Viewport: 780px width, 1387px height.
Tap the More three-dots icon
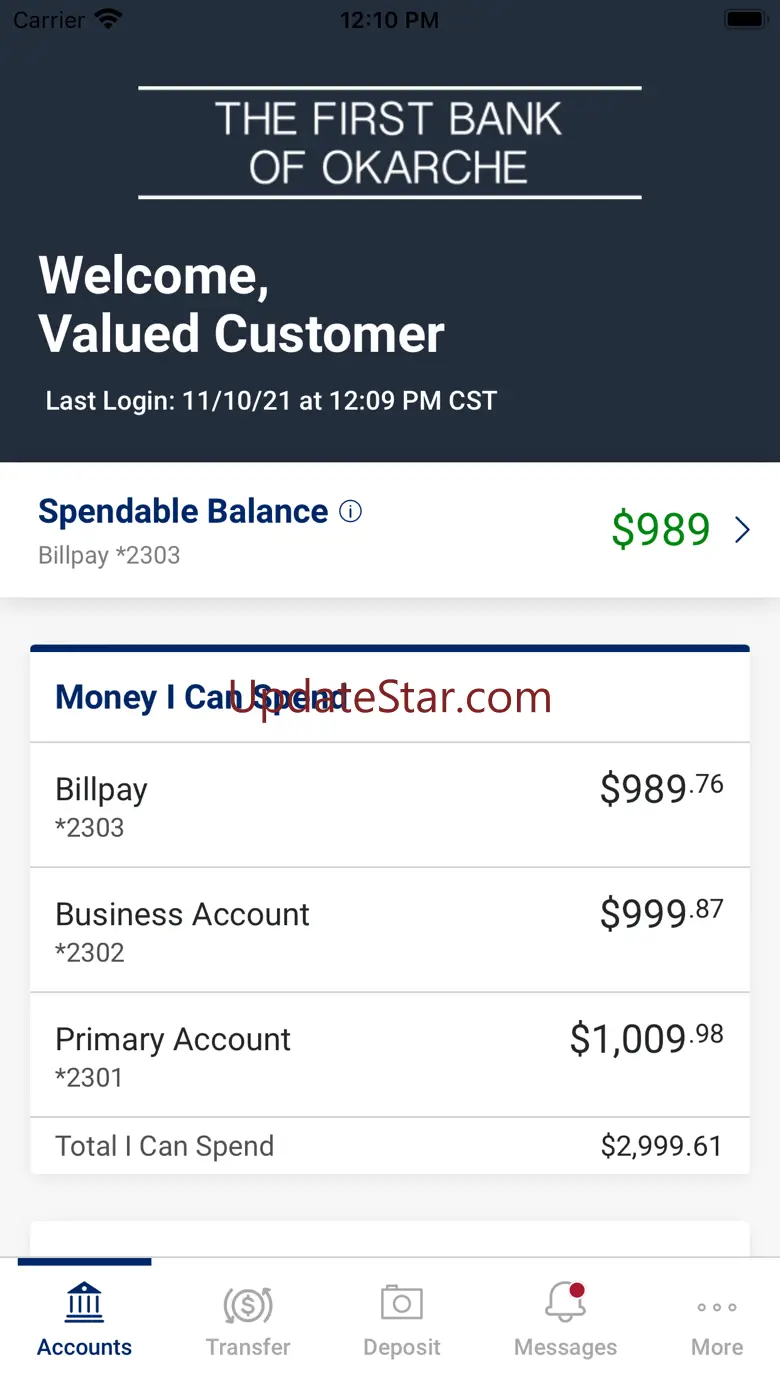tap(717, 1307)
